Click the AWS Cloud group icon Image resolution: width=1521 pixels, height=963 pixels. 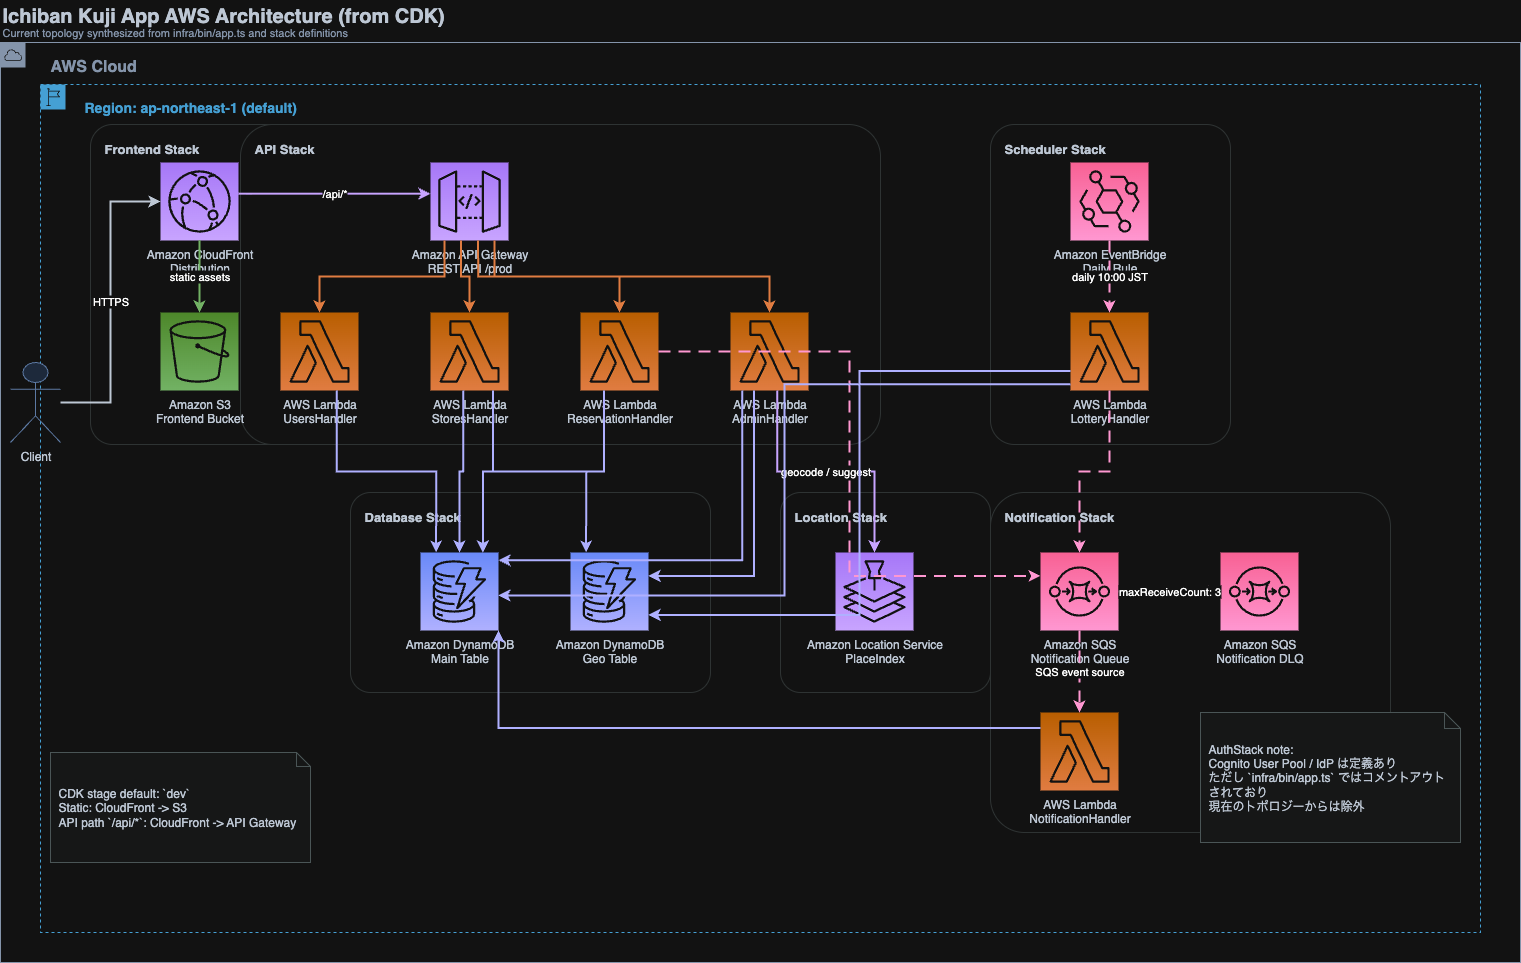pos(13,56)
